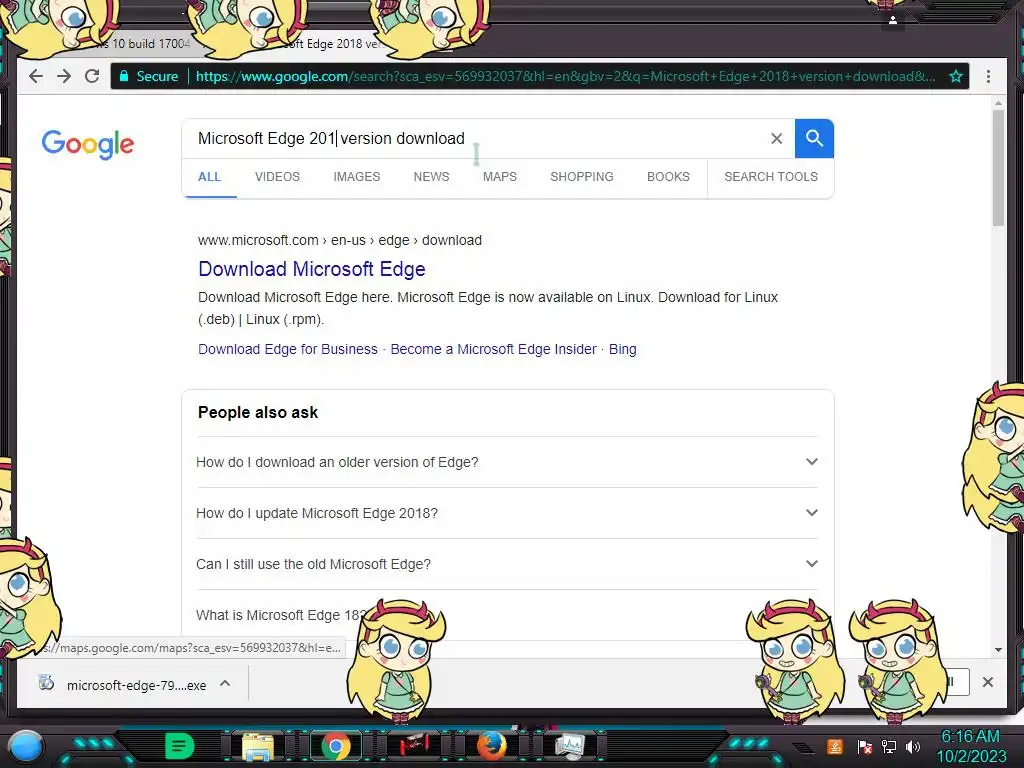
Task: Open the Download Microsoft Edge result
Action: click(x=312, y=269)
